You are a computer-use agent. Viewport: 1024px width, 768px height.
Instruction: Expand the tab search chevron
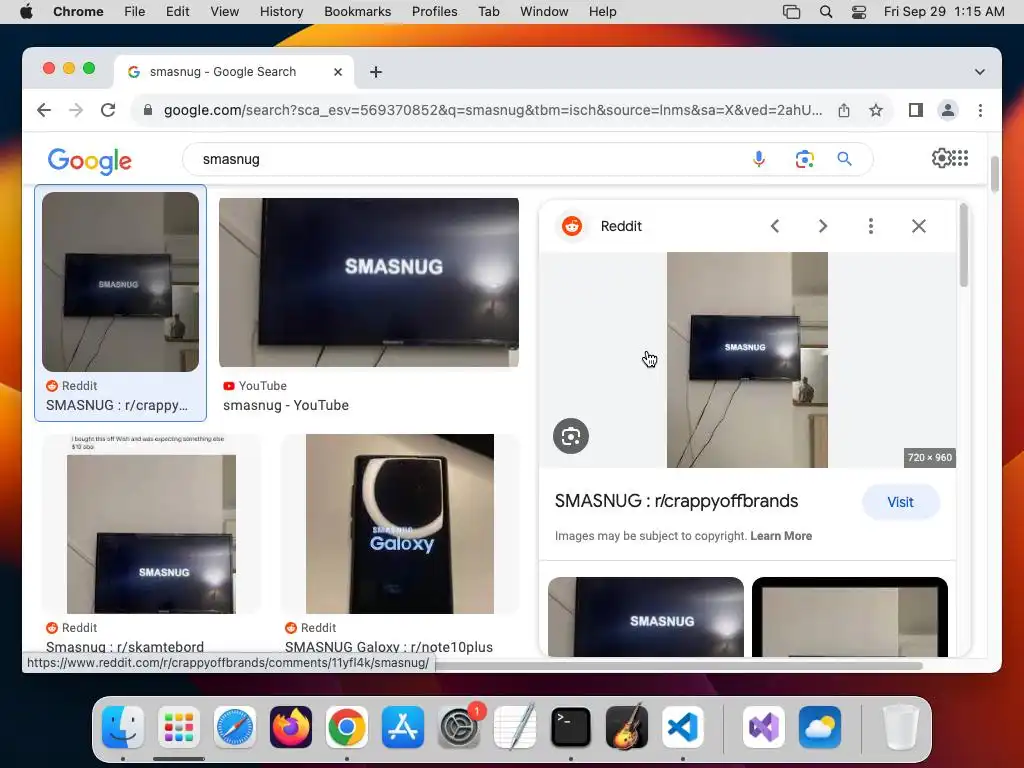980,72
